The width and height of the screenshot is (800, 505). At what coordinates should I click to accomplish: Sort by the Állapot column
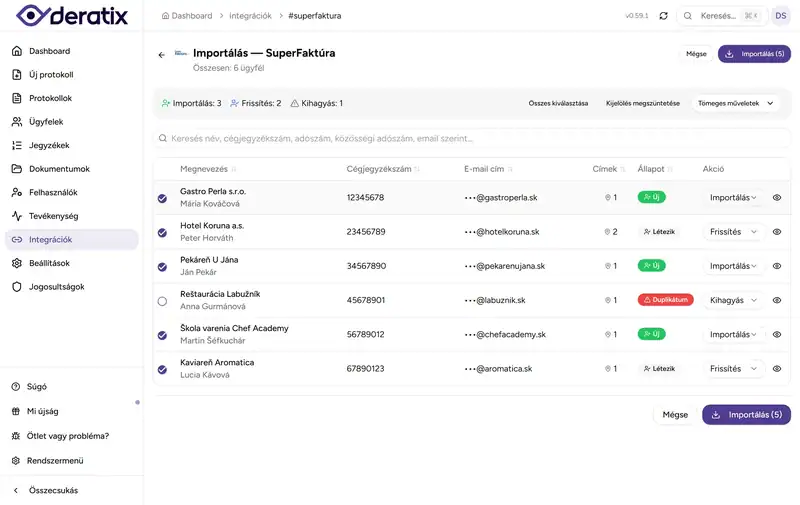pyautogui.click(x=655, y=169)
